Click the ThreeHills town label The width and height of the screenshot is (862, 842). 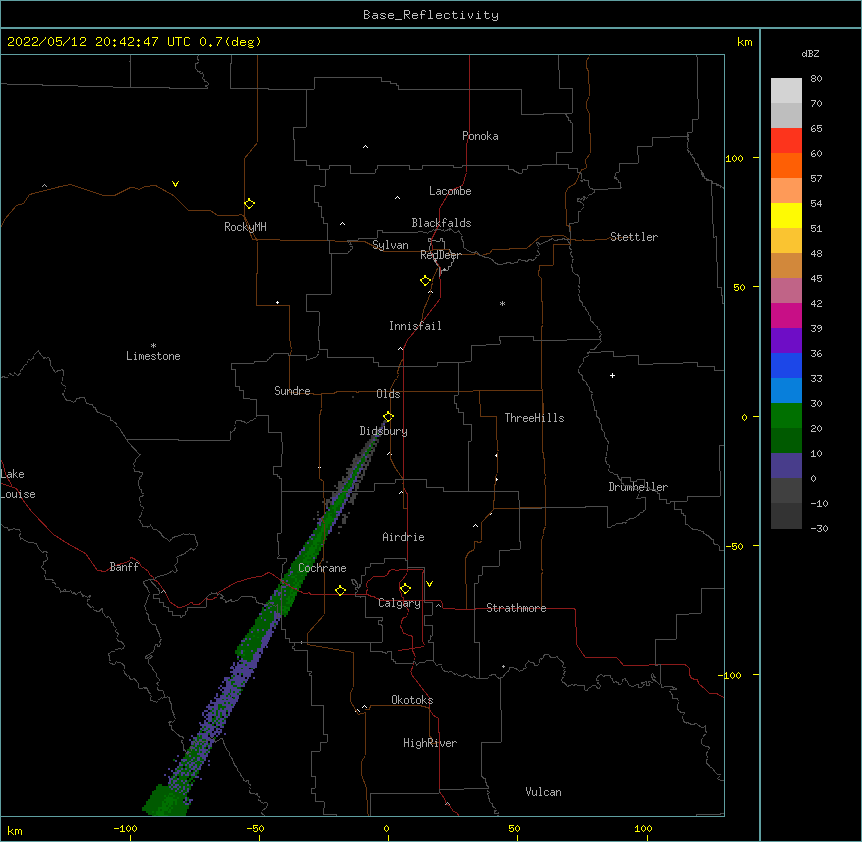534,418
